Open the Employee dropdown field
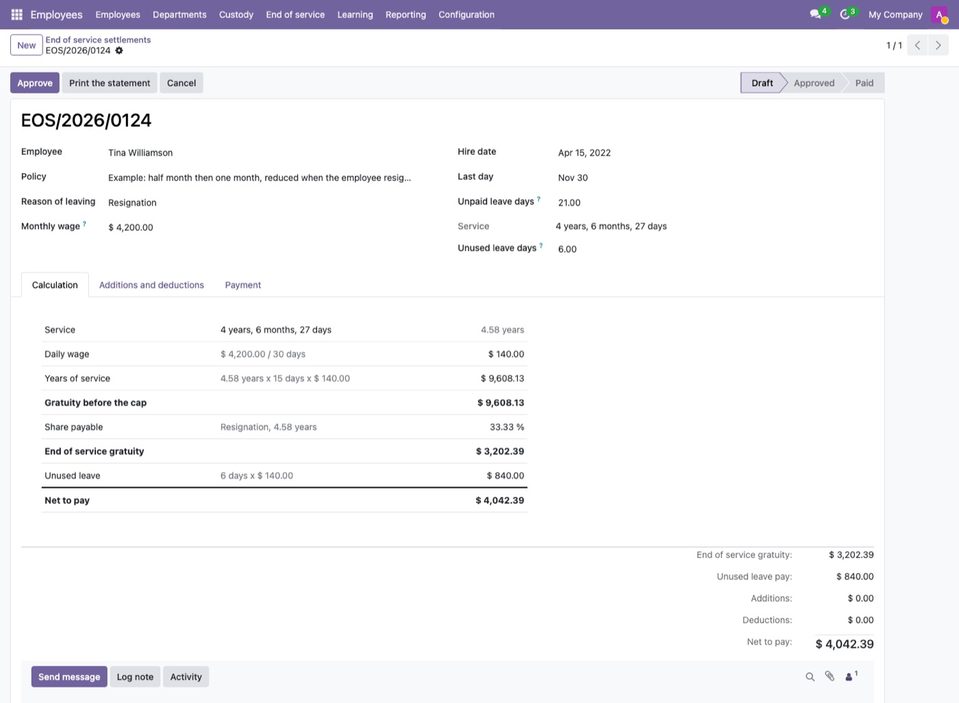This screenshot has height=703, width=959. [x=260, y=153]
